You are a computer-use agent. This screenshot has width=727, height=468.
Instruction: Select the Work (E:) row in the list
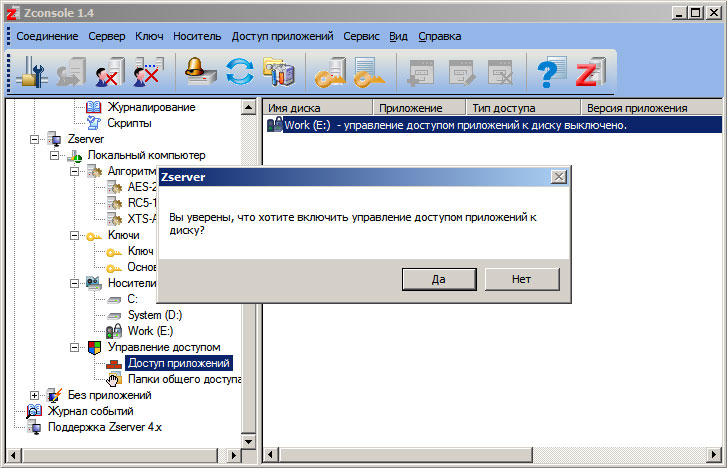click(x=493, y=125)
